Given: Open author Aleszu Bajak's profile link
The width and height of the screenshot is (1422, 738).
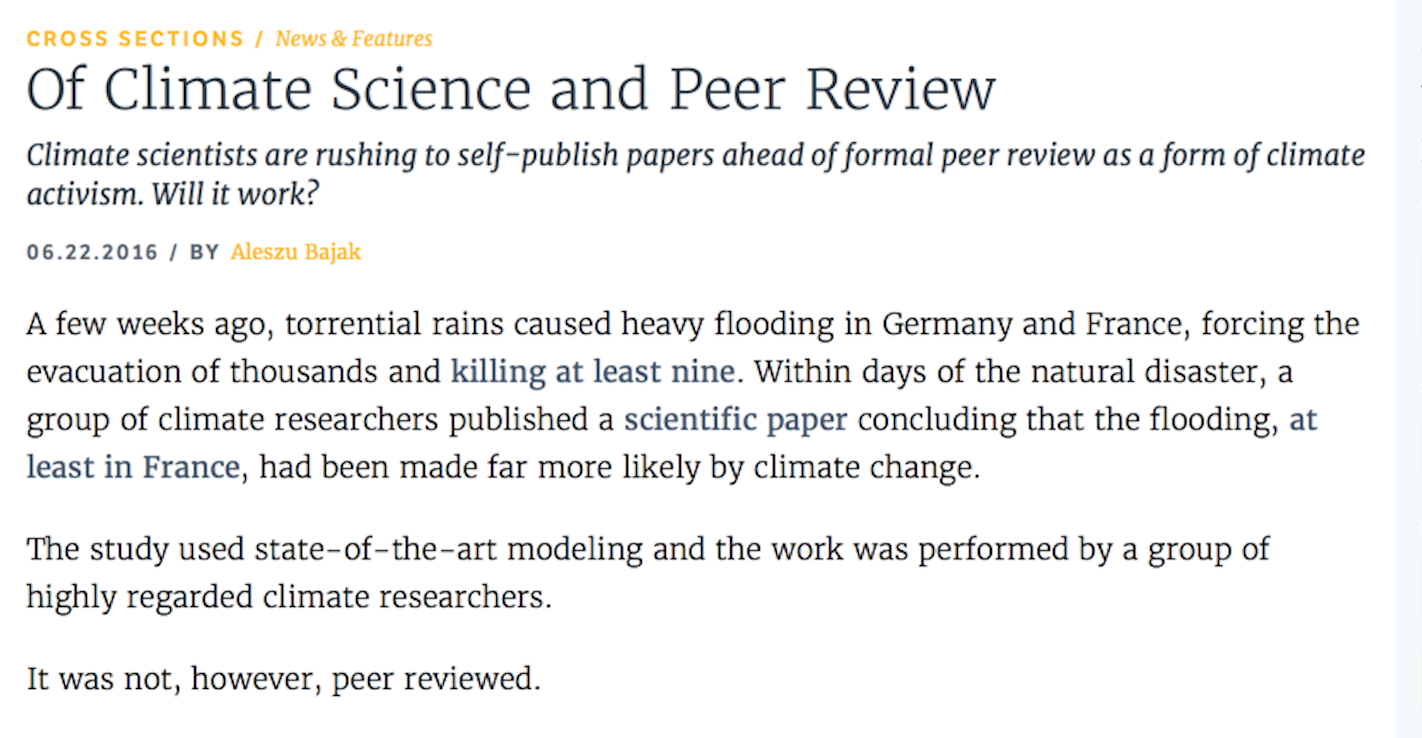Looking at the screenshot, I should 295,252.
